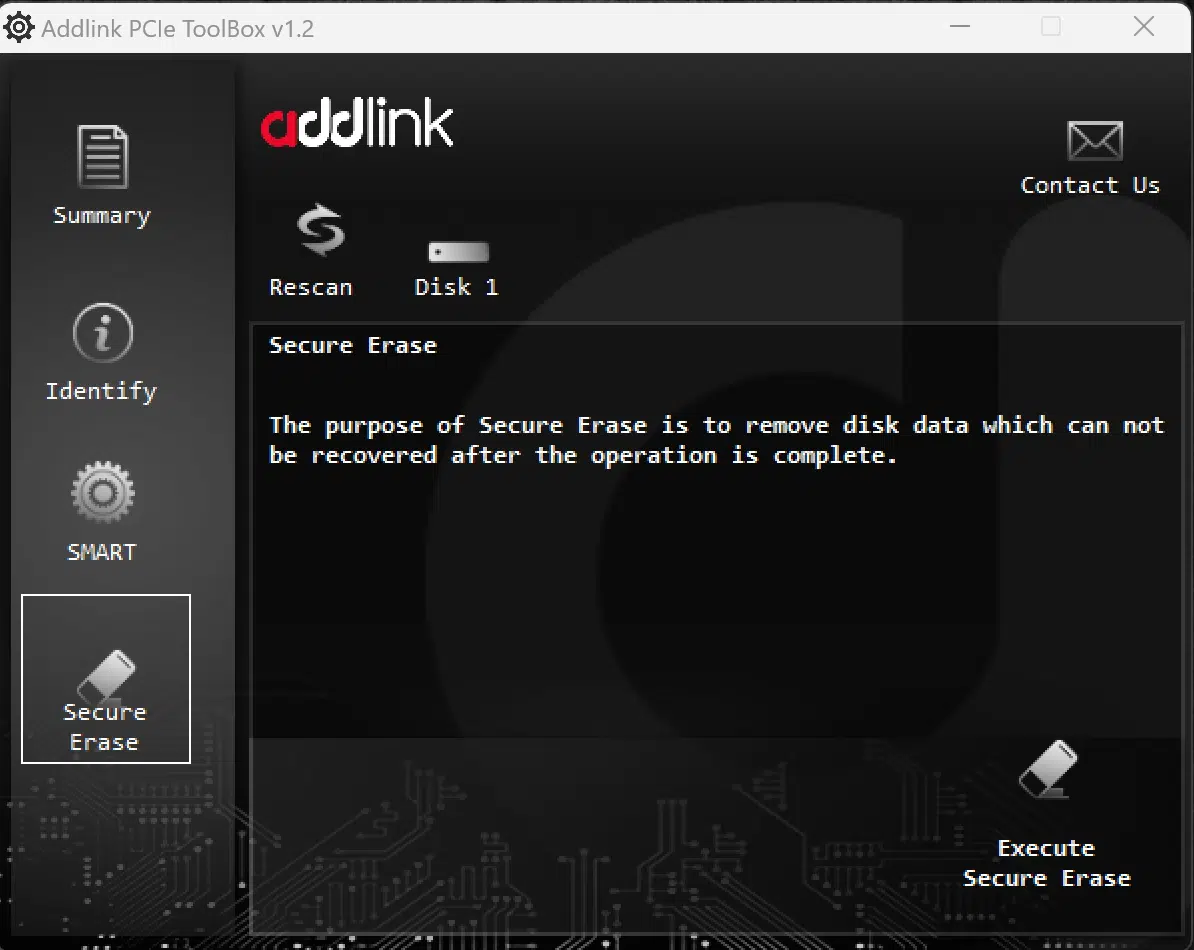Rescan for connected drives

pos(311,250)
